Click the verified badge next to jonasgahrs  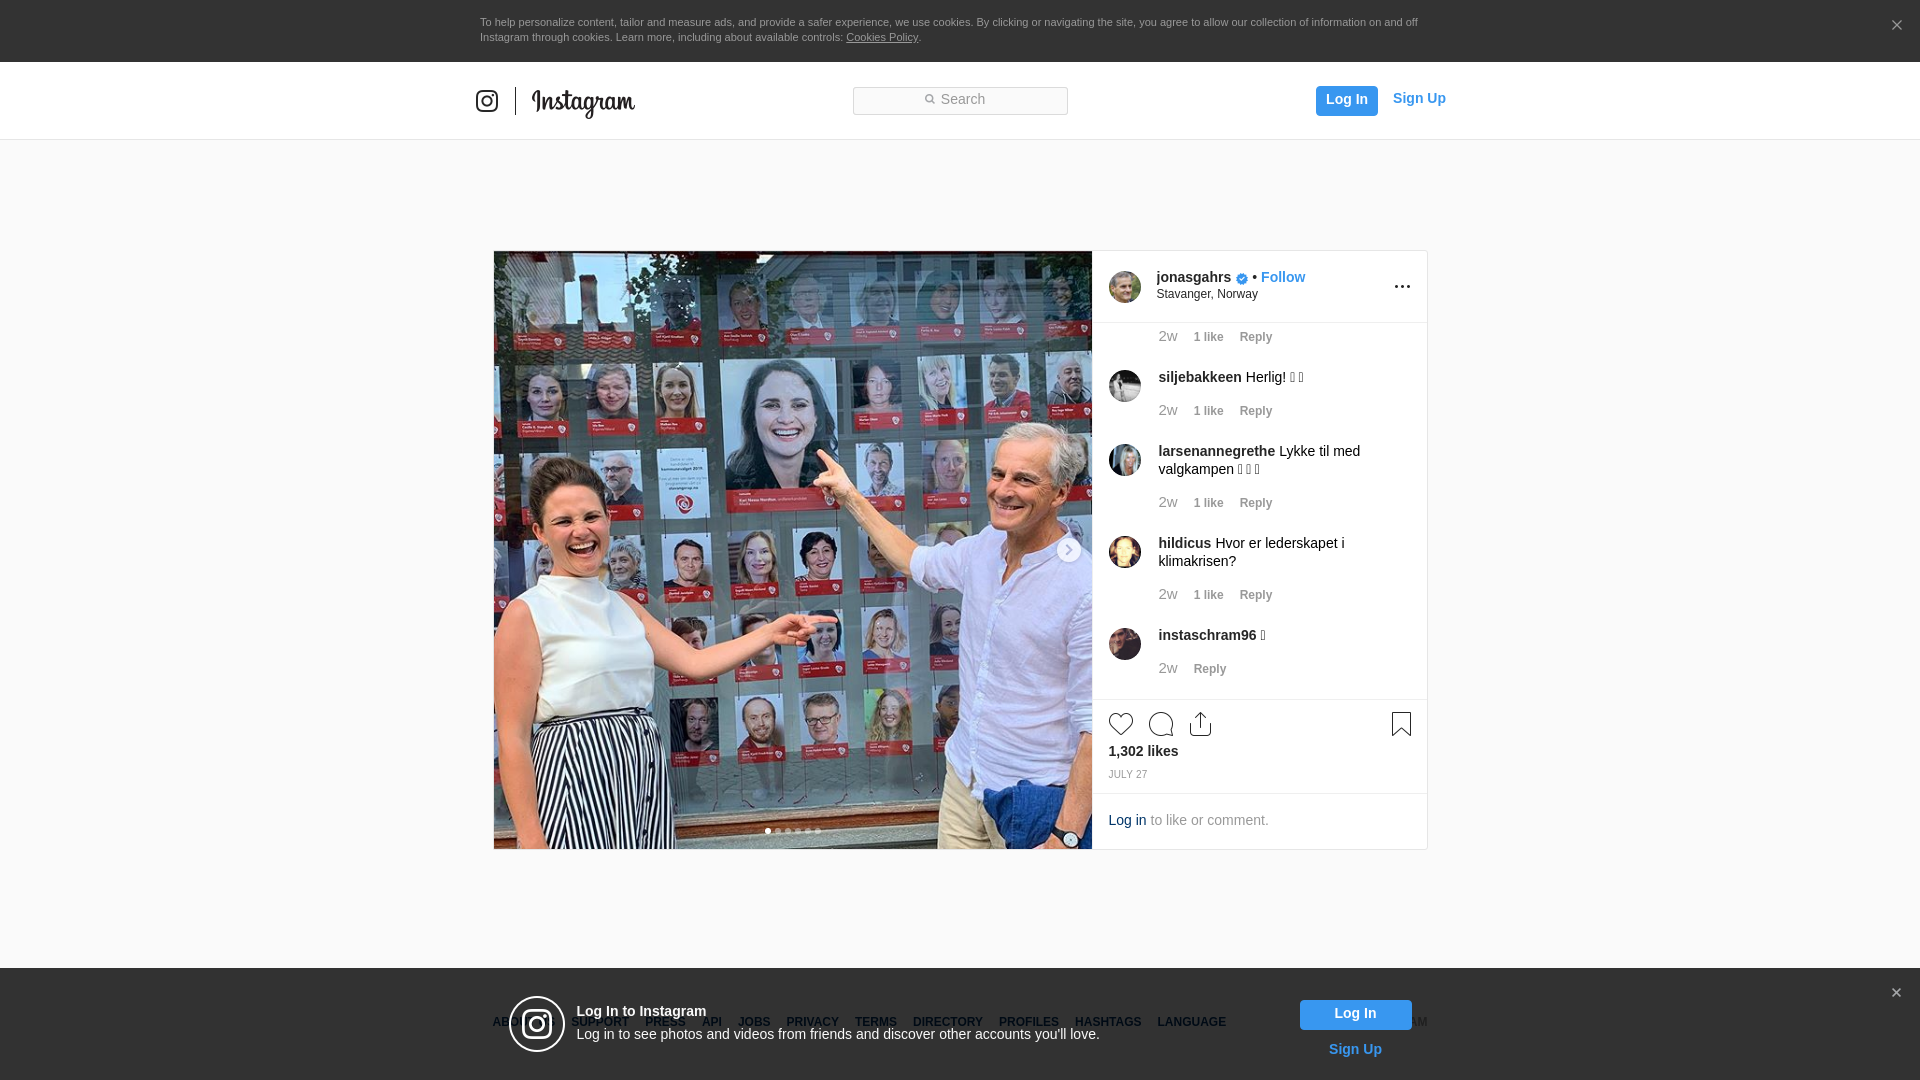(x=1242, y=278)
